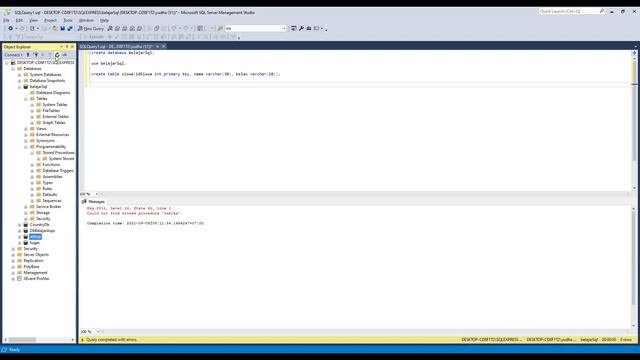Select Synonyms folder

pyautogui.click(x=45, y=141)
